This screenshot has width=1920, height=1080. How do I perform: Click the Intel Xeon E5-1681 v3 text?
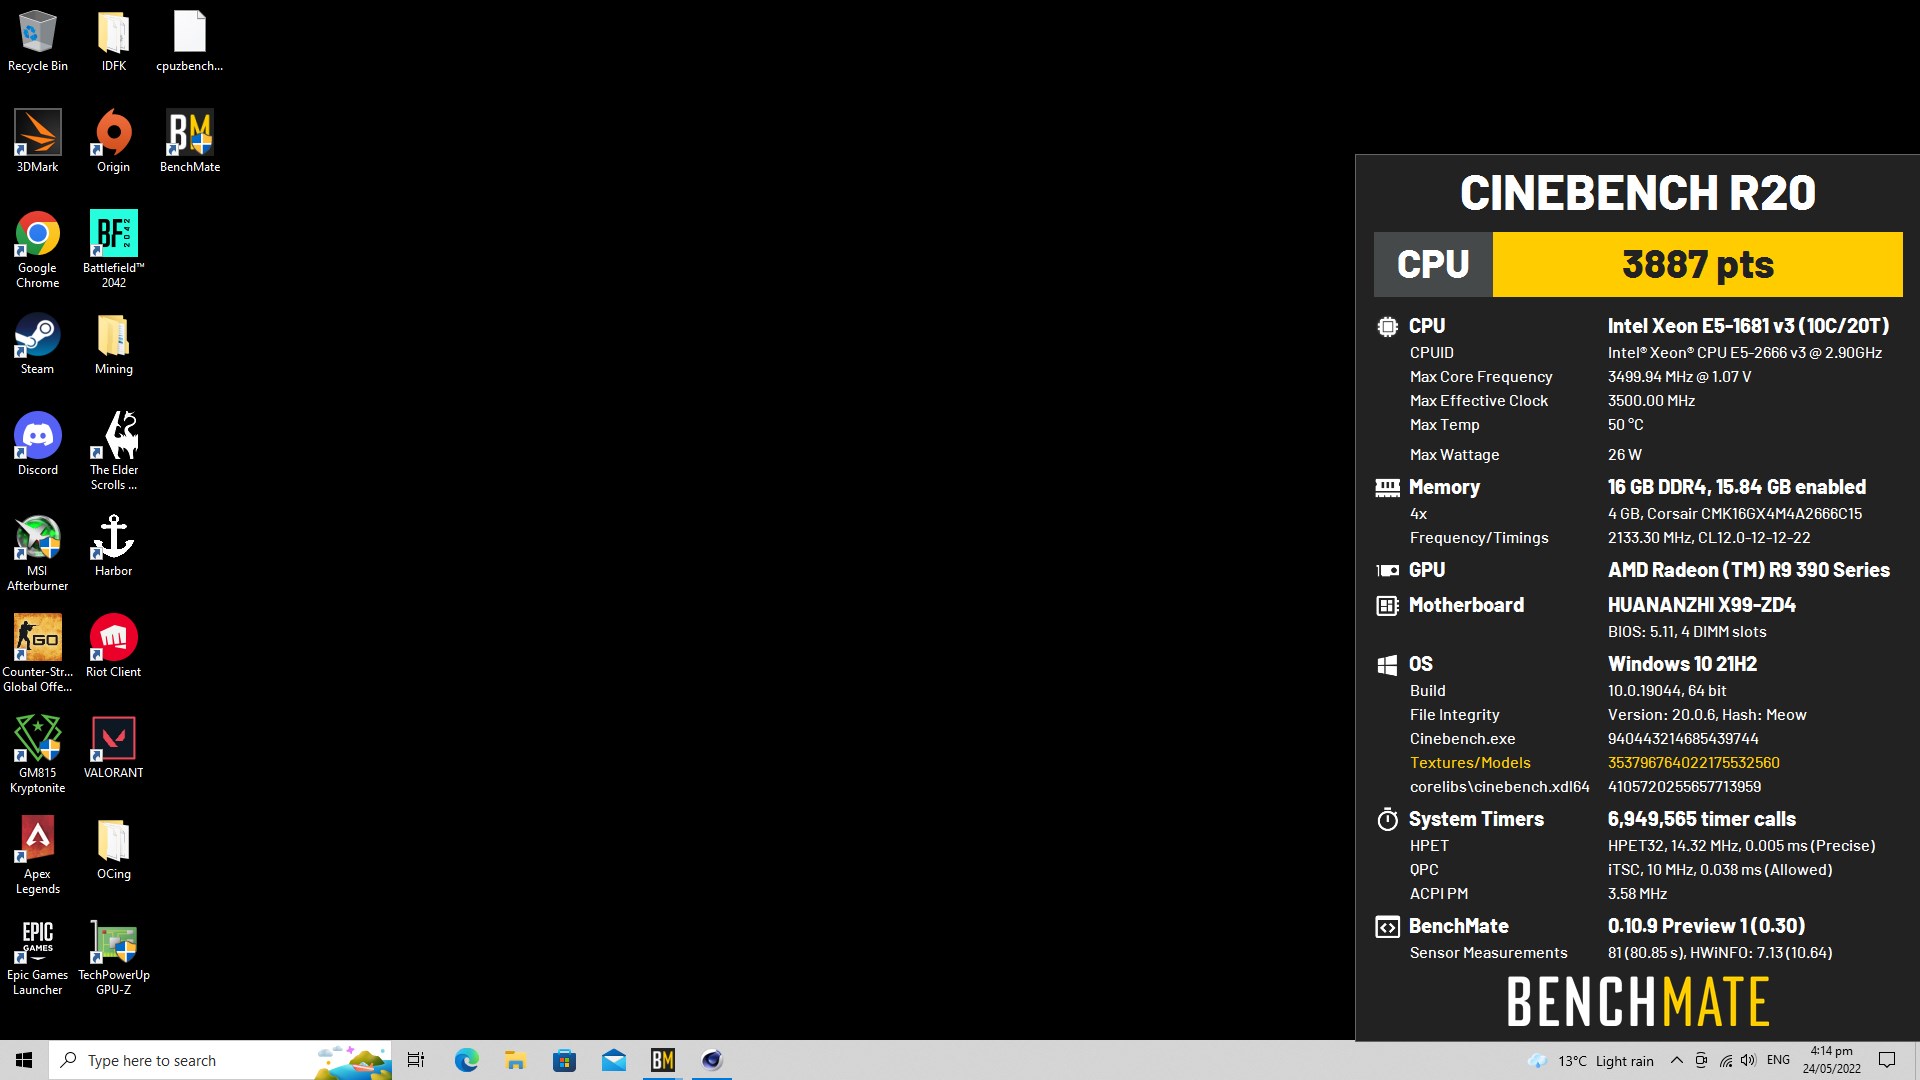1748,326
